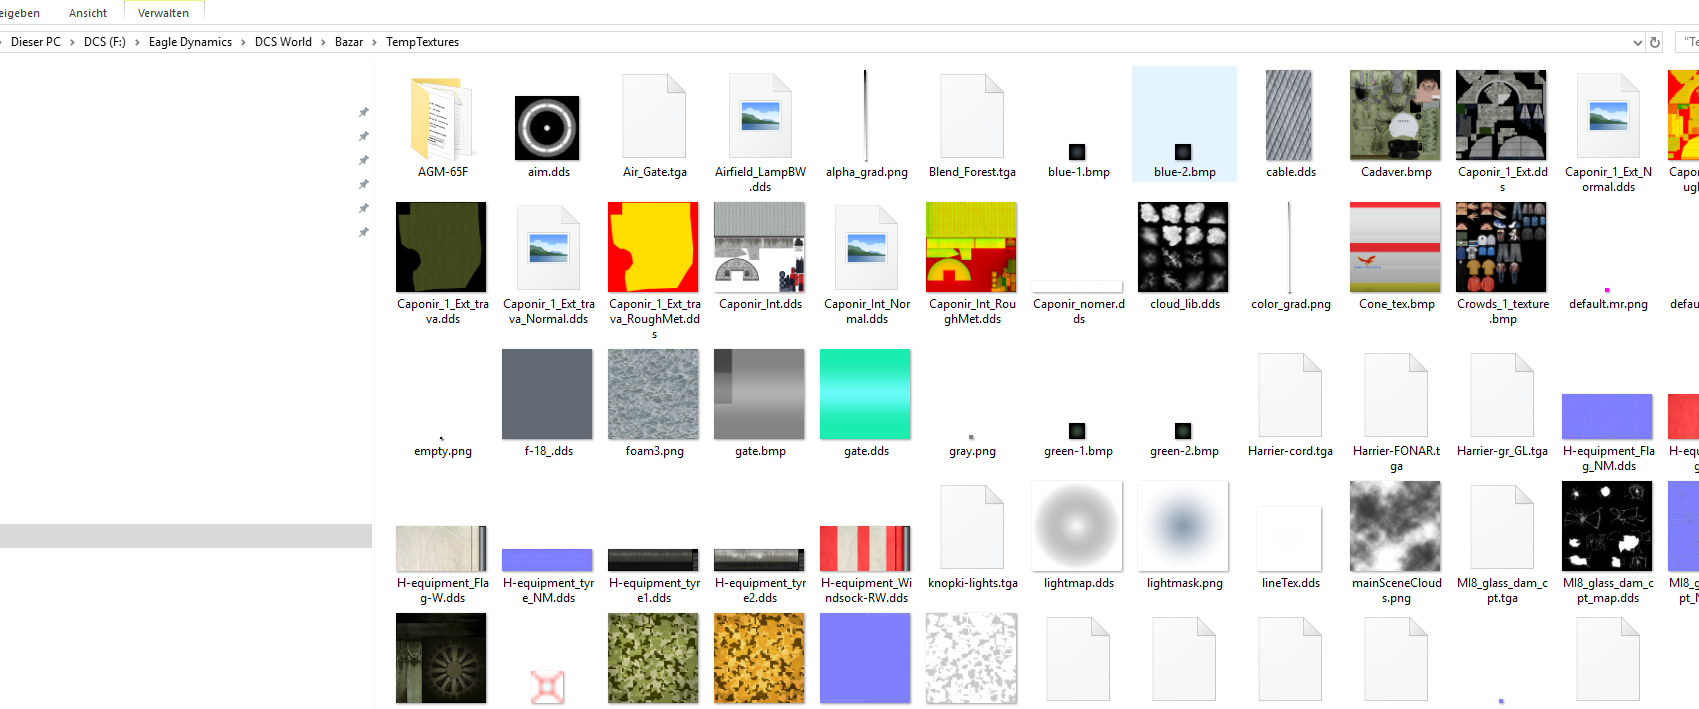The height and width of the screenshot is (709, 1699).
Task: Open the Ansicht ribbon tab
Action: point(88,13)
